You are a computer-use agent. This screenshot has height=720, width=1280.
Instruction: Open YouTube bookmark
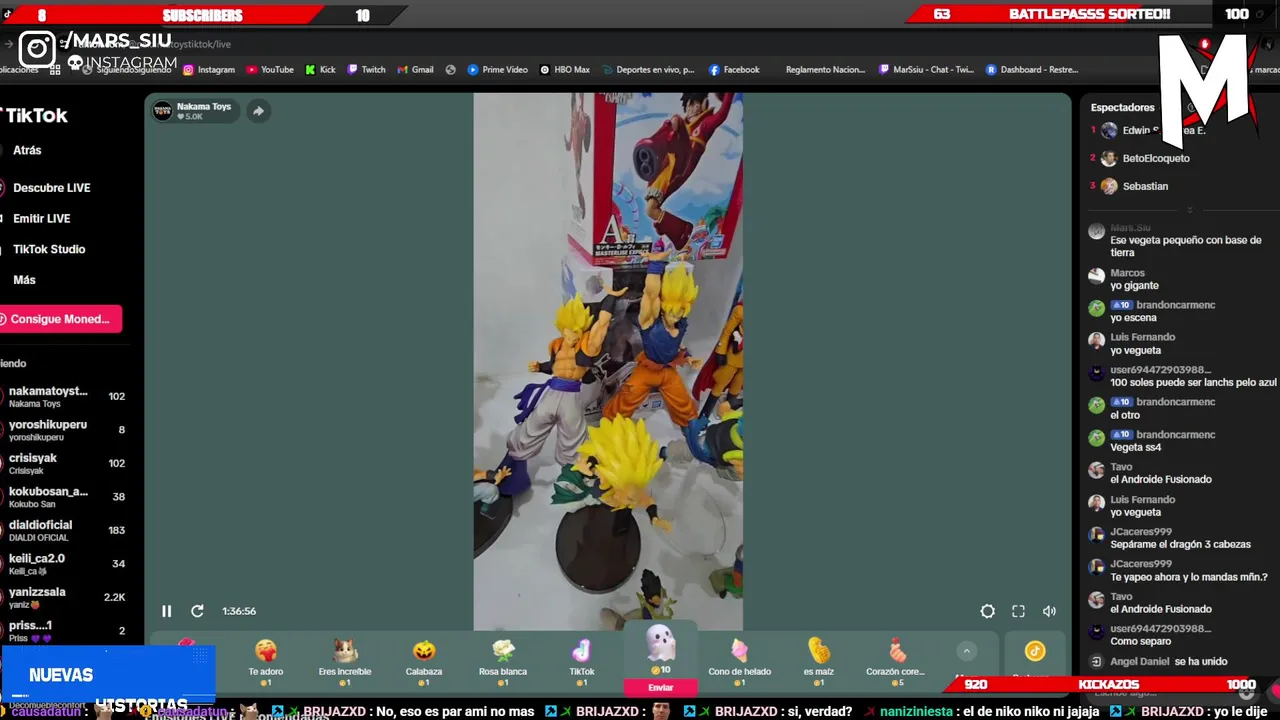point(270,70)
